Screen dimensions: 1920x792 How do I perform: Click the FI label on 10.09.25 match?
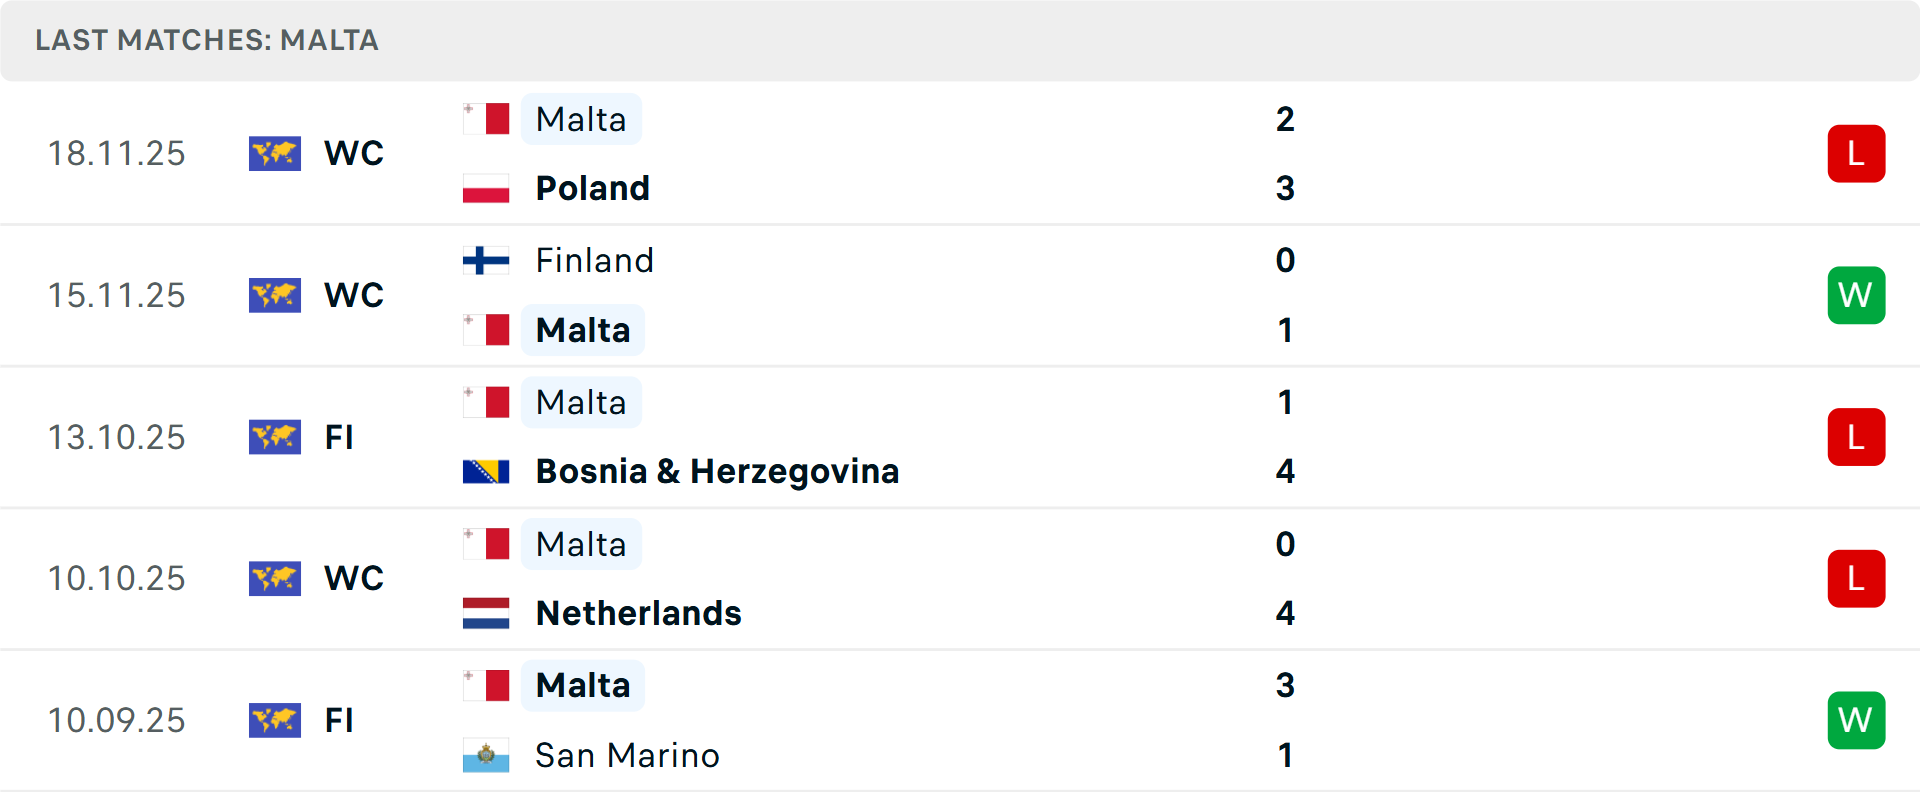point(339,720)
